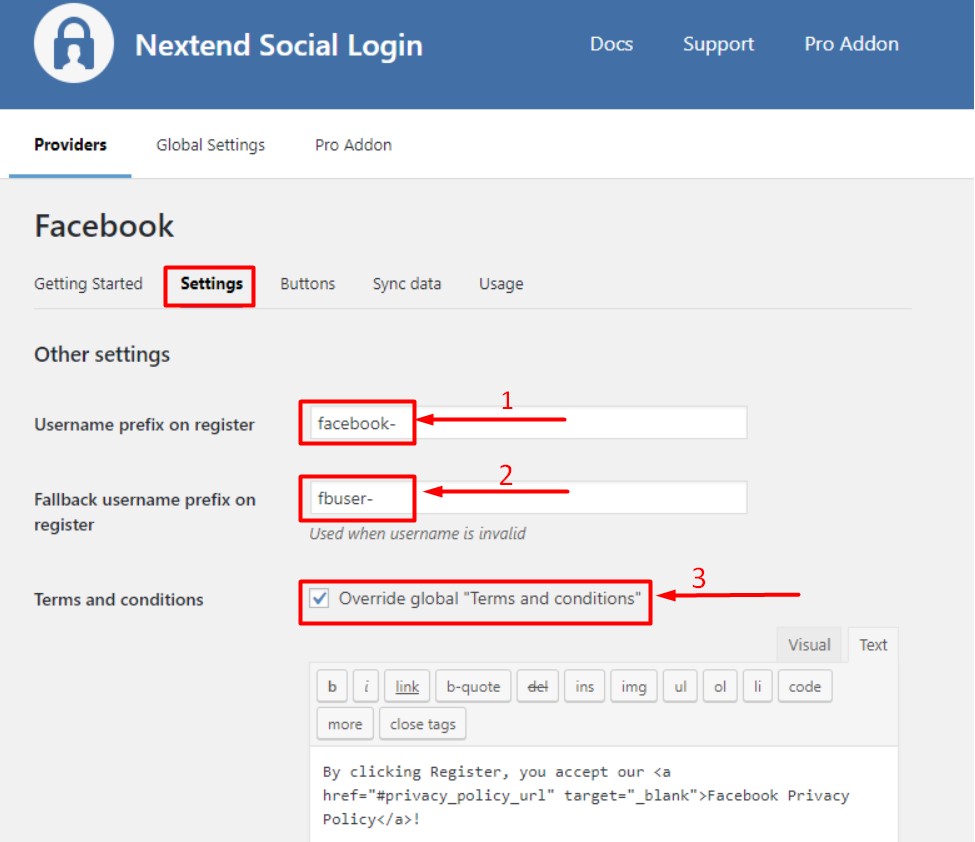Click the Nextend Social Login title text
The image size is (975, 842).
279,45
